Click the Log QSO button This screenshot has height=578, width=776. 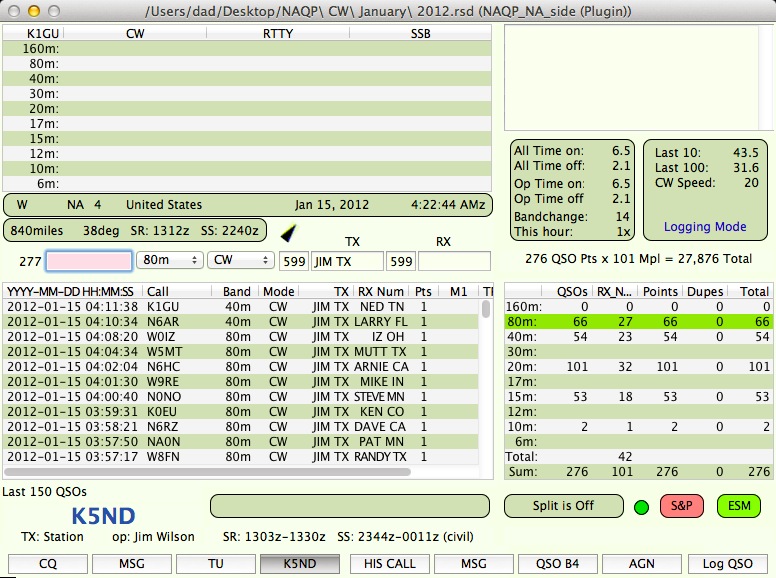(728, 564)
